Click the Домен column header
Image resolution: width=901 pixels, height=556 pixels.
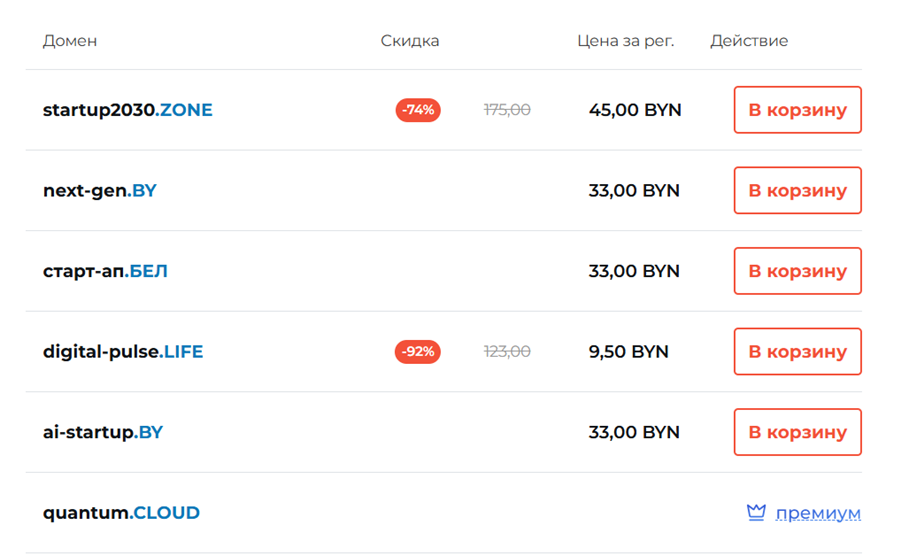pyautogui.click(x=70, y=41)
